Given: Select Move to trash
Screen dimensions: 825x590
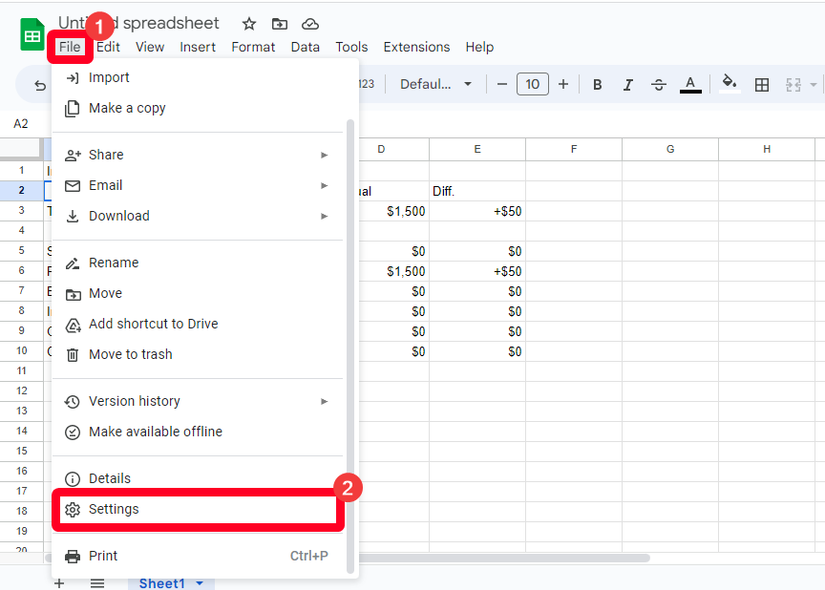Looking at the screenshot, I should point(198,354).
